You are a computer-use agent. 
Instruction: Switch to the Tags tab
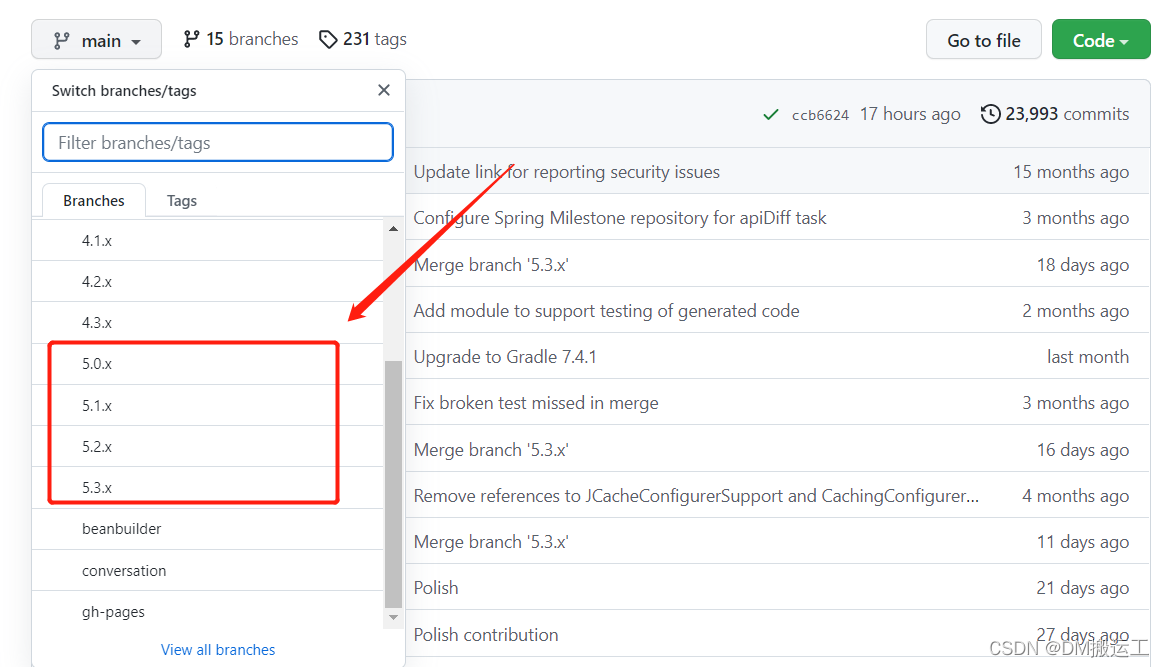coord(182,200)
